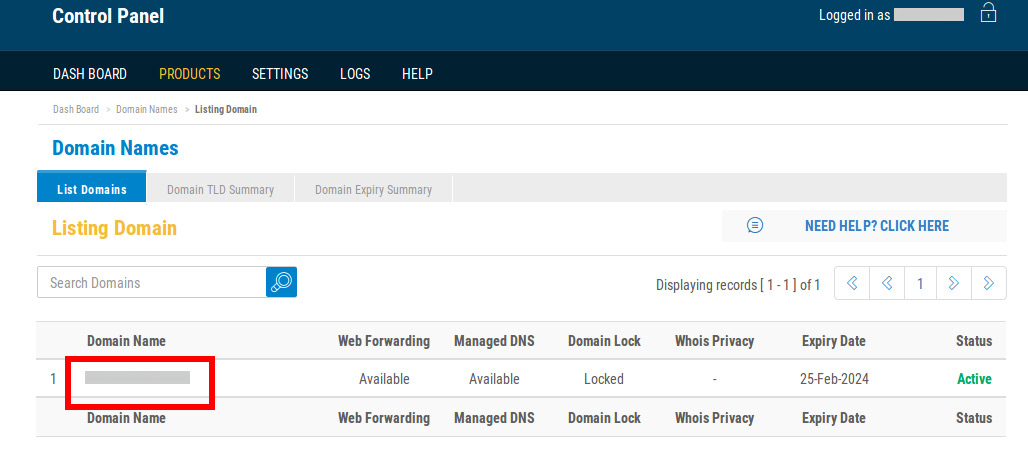This screenshot has width=1028, height=473.
Task: Click the Domain Names breadcrumb link
Action: point(146,109)
